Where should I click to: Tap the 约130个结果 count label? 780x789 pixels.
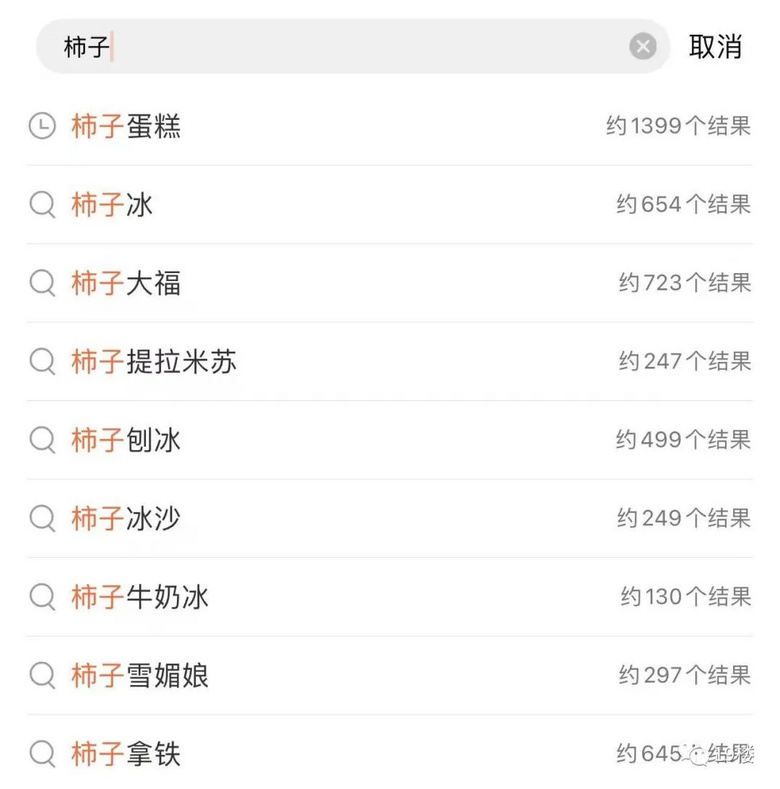(686, 597)
